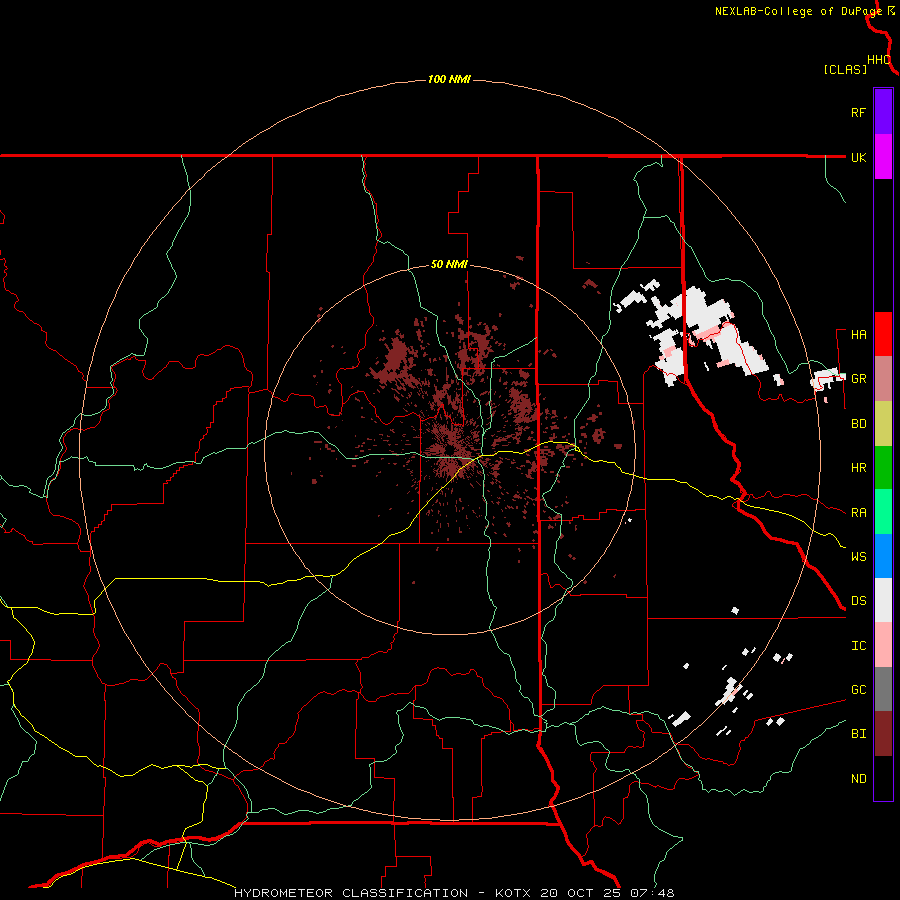Click the RF legend label
Viewport: 900px width, 900px height.
(858, 112)
